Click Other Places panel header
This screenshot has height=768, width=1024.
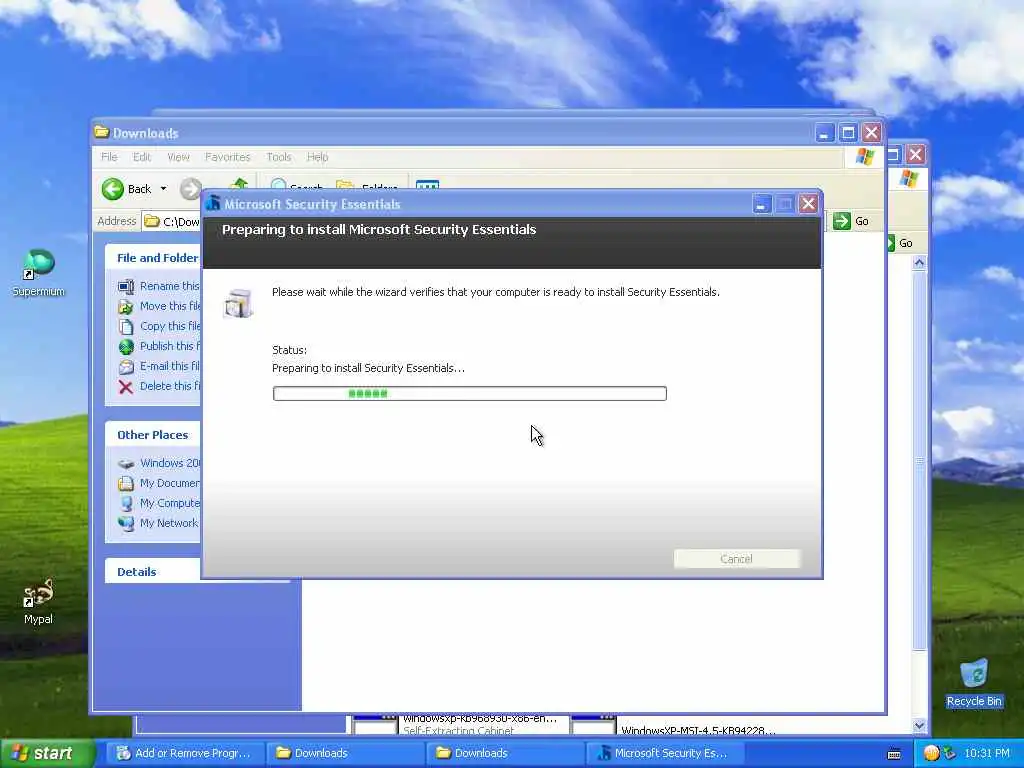tap(152, 435)
